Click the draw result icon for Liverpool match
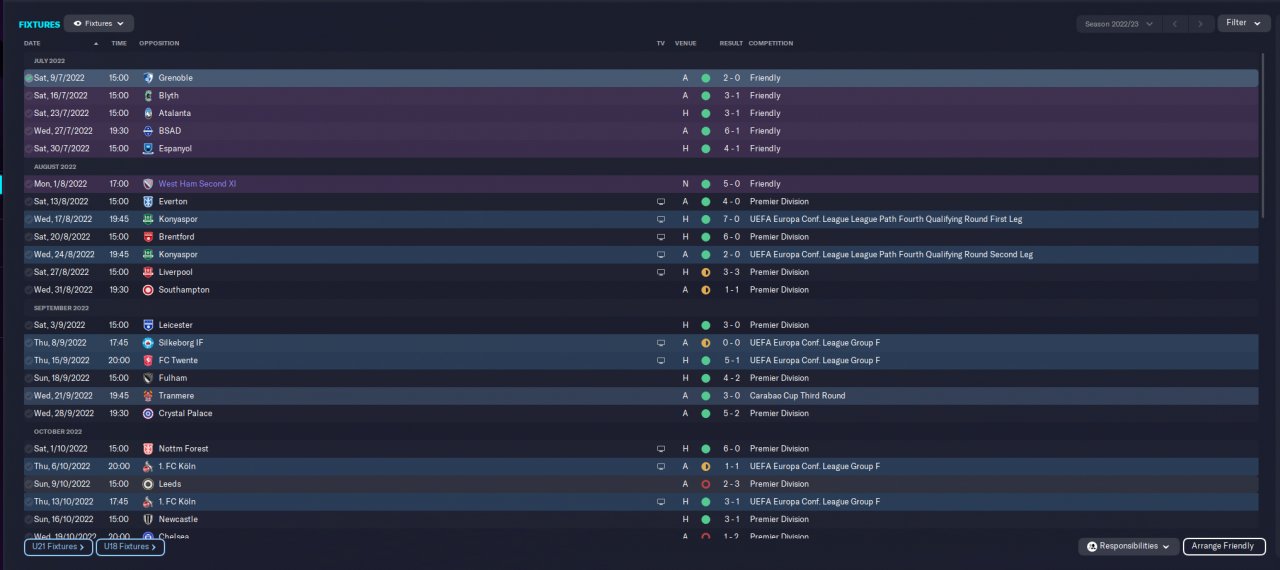This screenshot has height=570, width=1280. 705,272
